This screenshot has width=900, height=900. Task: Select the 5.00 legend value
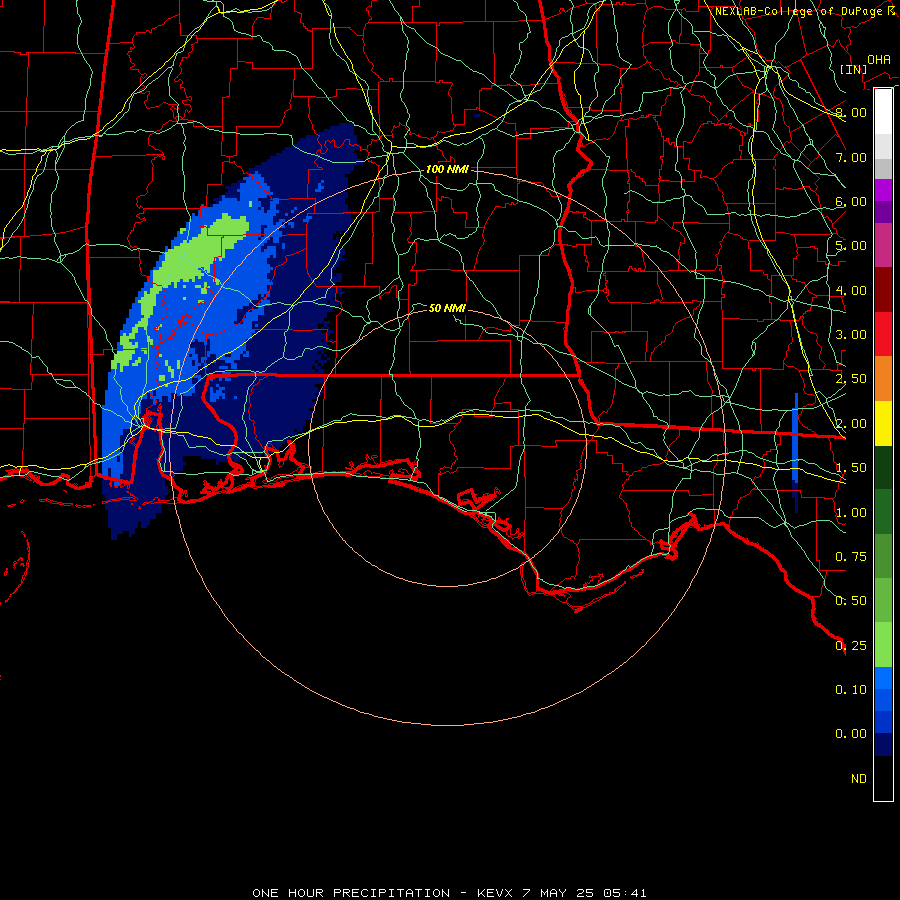coord(851,246)
